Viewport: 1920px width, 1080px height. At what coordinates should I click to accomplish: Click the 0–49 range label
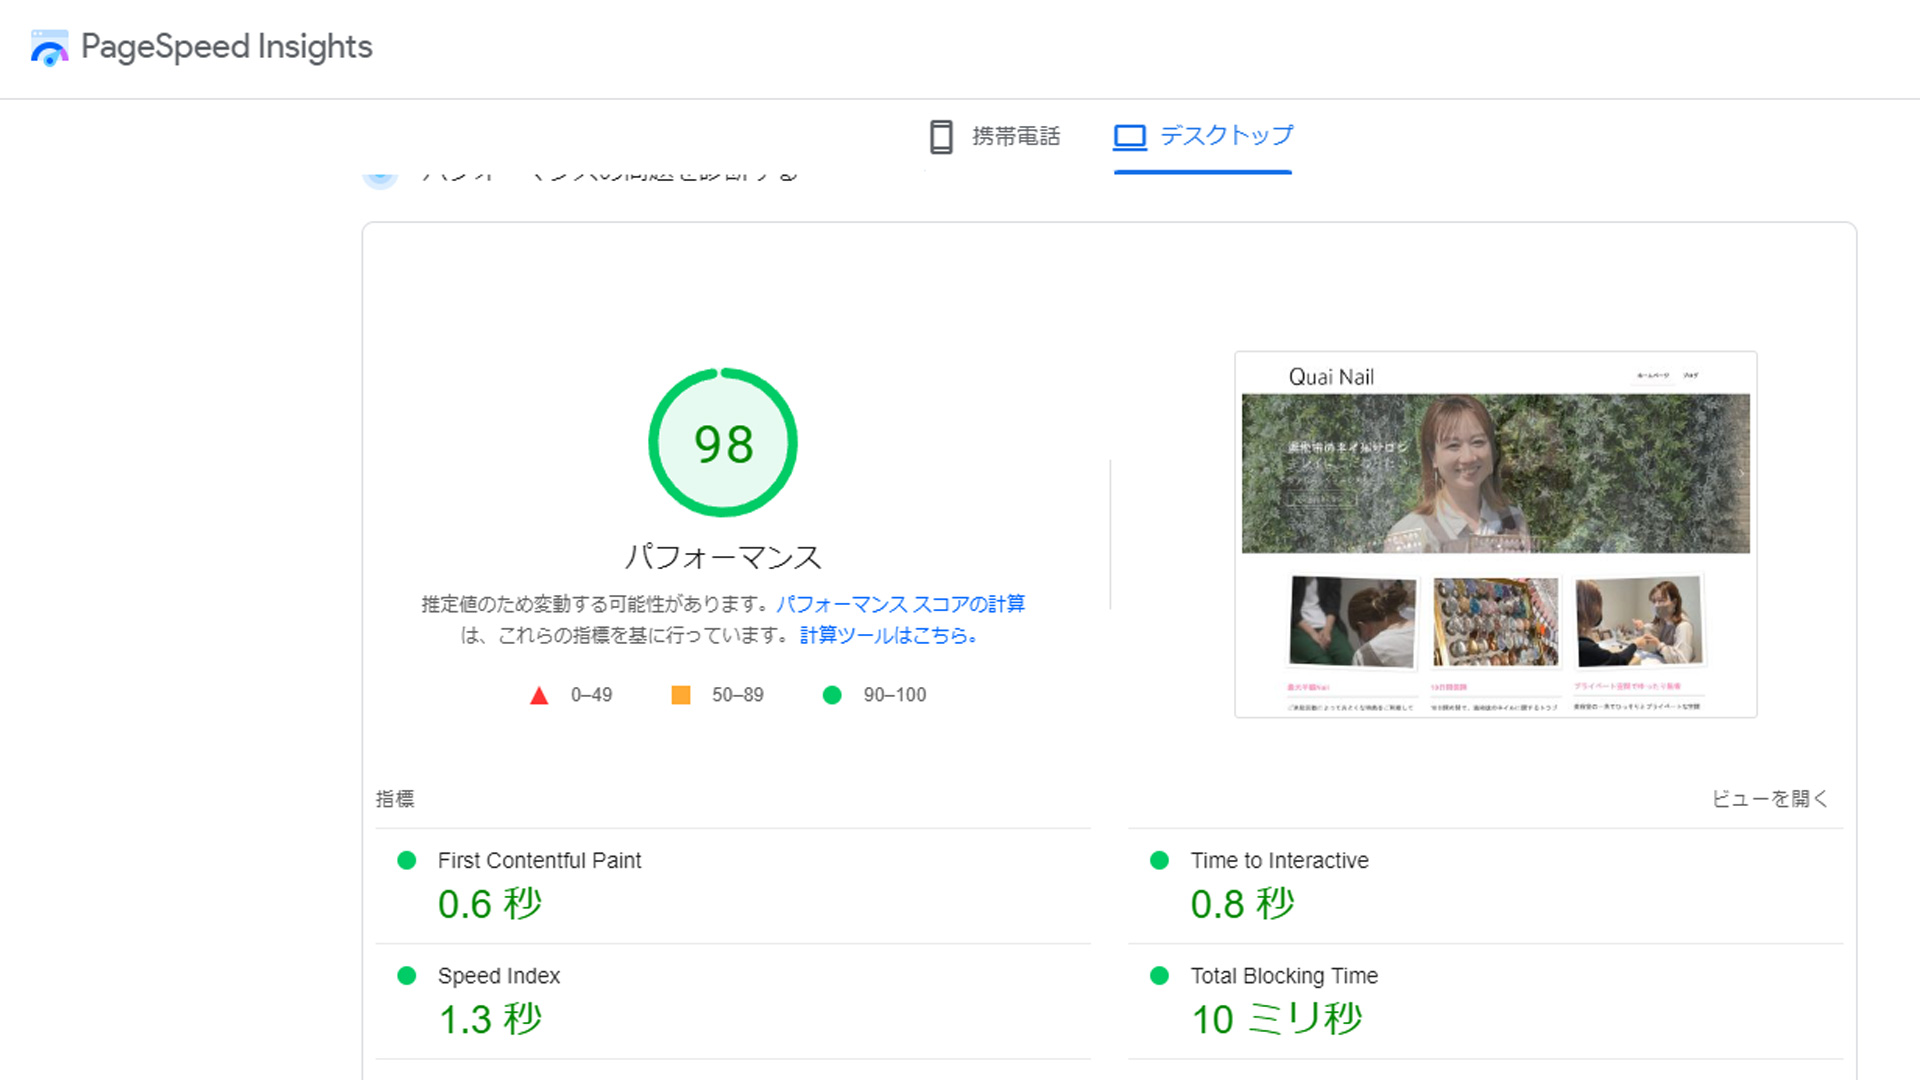click(591, 695)
